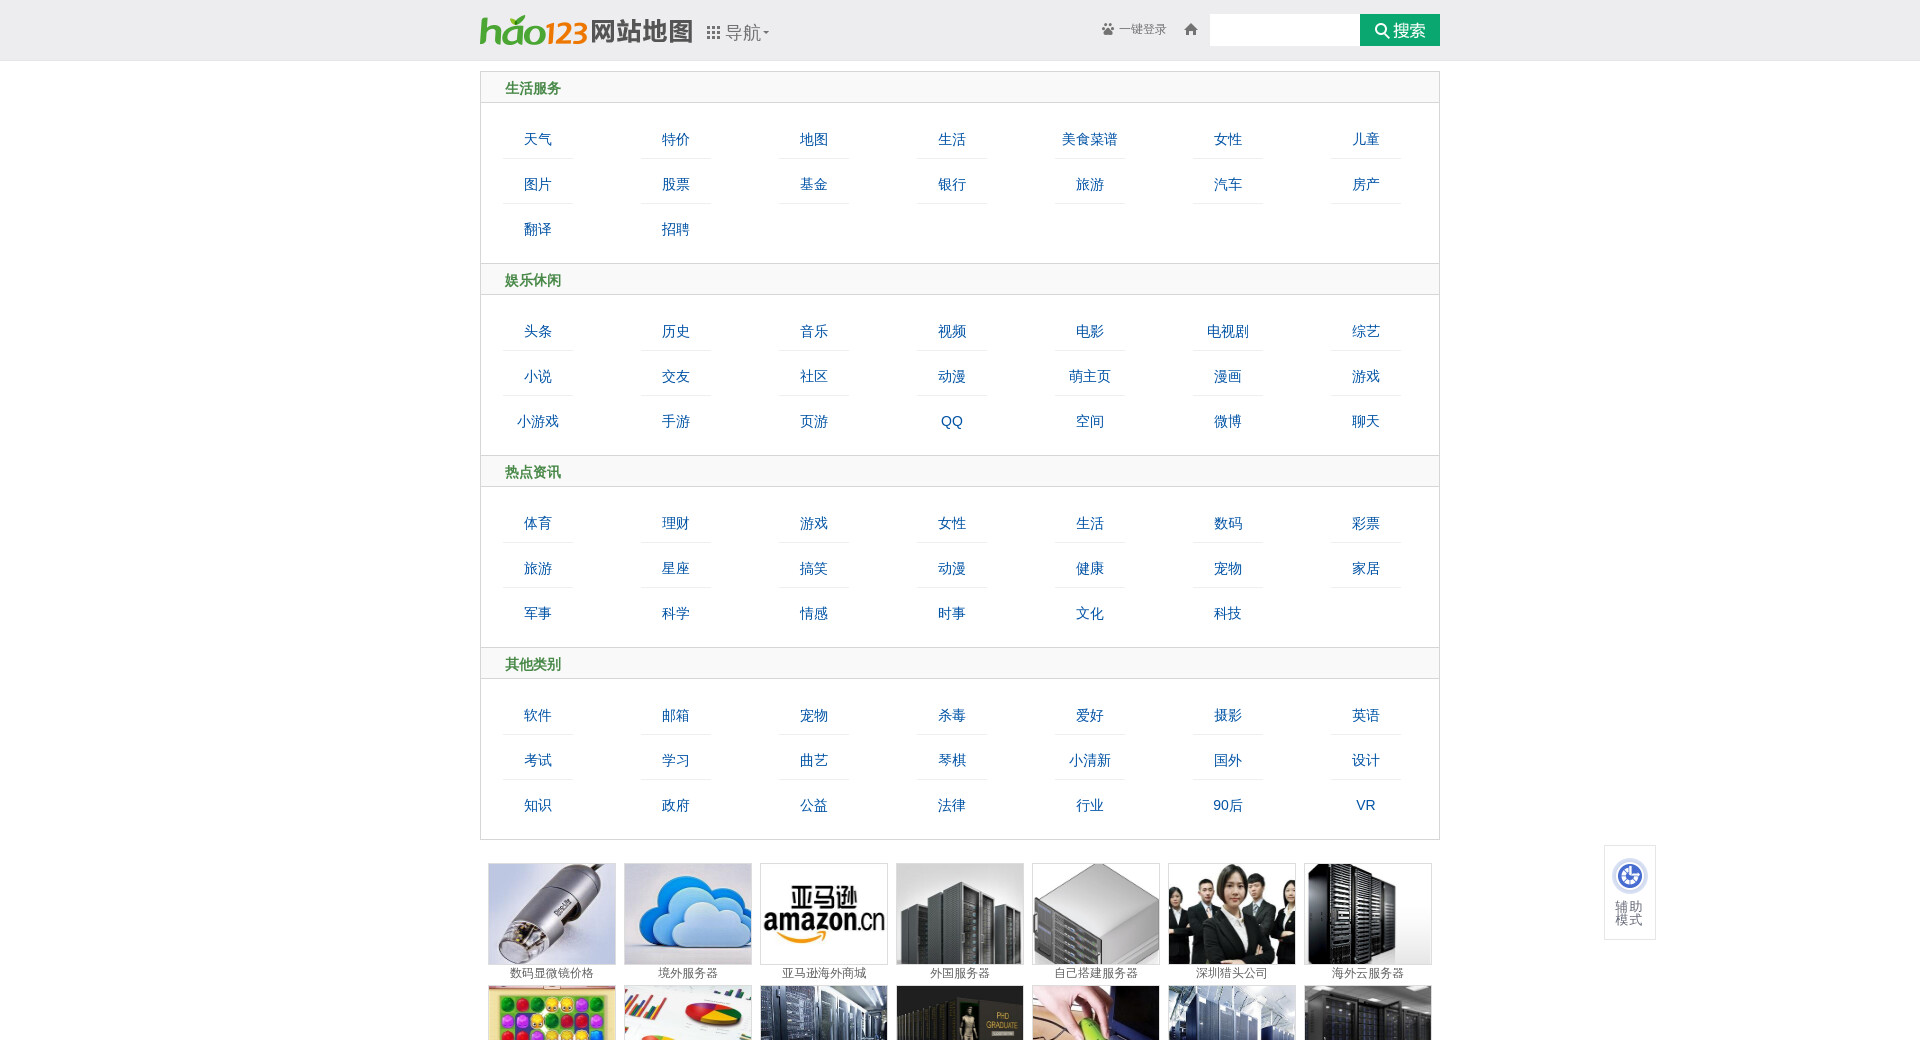Click the home icon in header
Image resolution: width=1920 pixels, height=1040 pixels.
1190,30
